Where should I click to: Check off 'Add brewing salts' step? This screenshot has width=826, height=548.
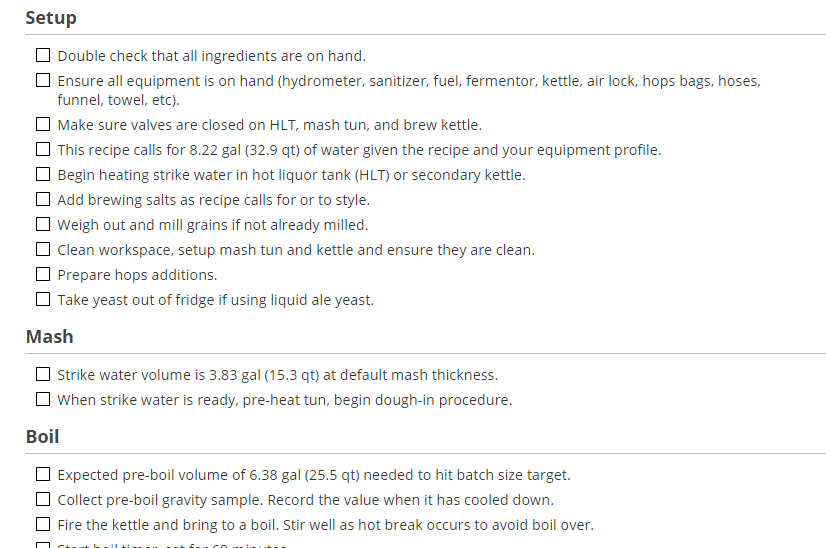[x=43, y=200]
